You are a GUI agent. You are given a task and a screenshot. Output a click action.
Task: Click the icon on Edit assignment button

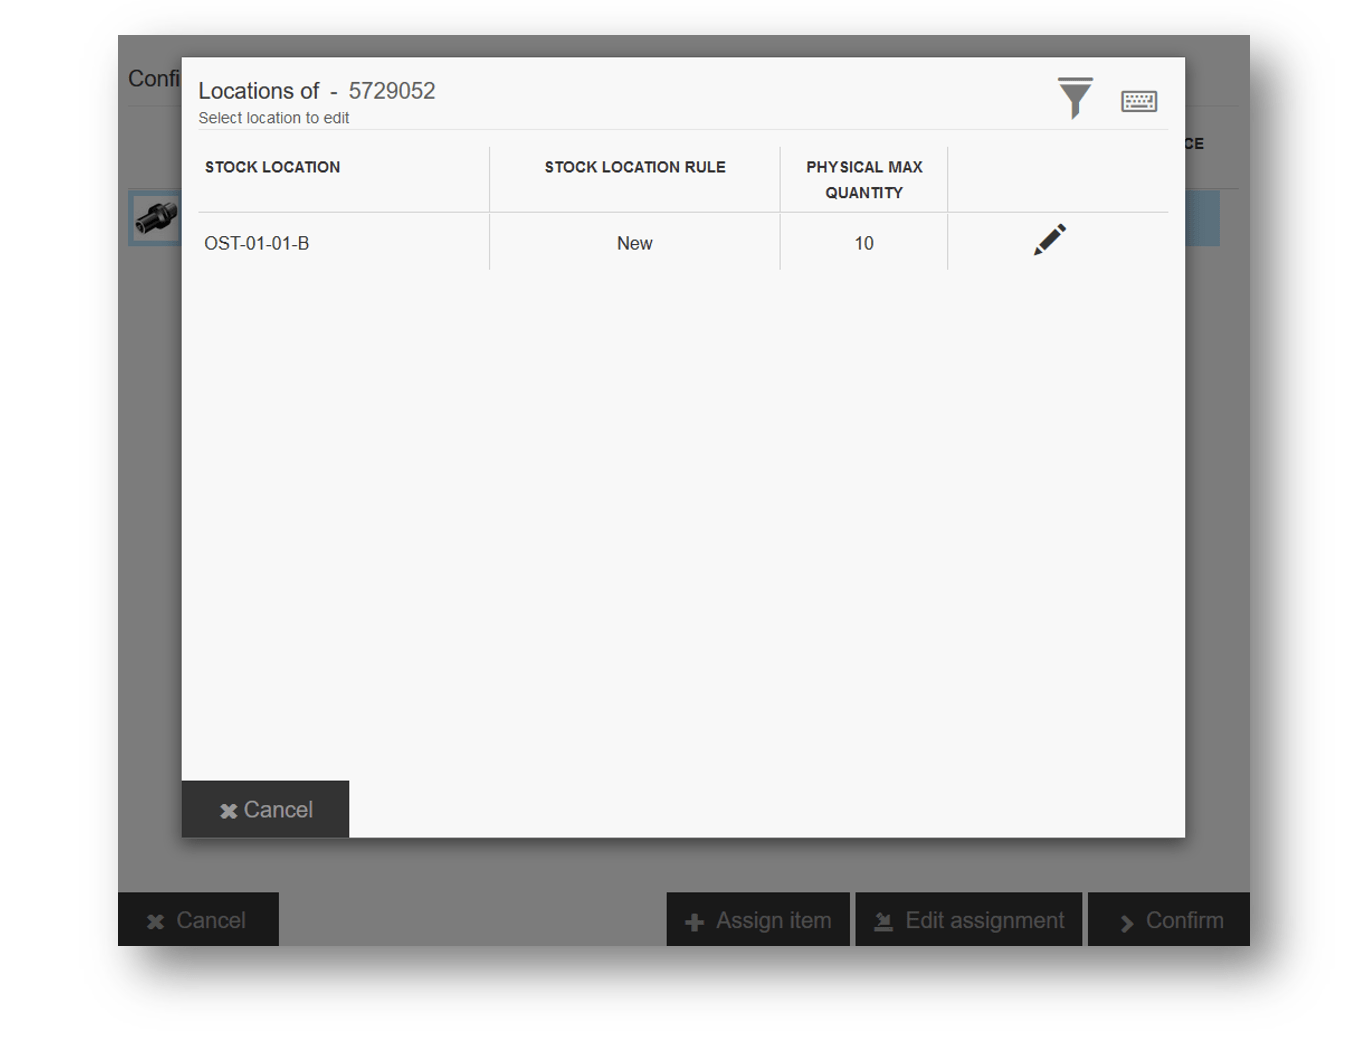tap(883, 922)
